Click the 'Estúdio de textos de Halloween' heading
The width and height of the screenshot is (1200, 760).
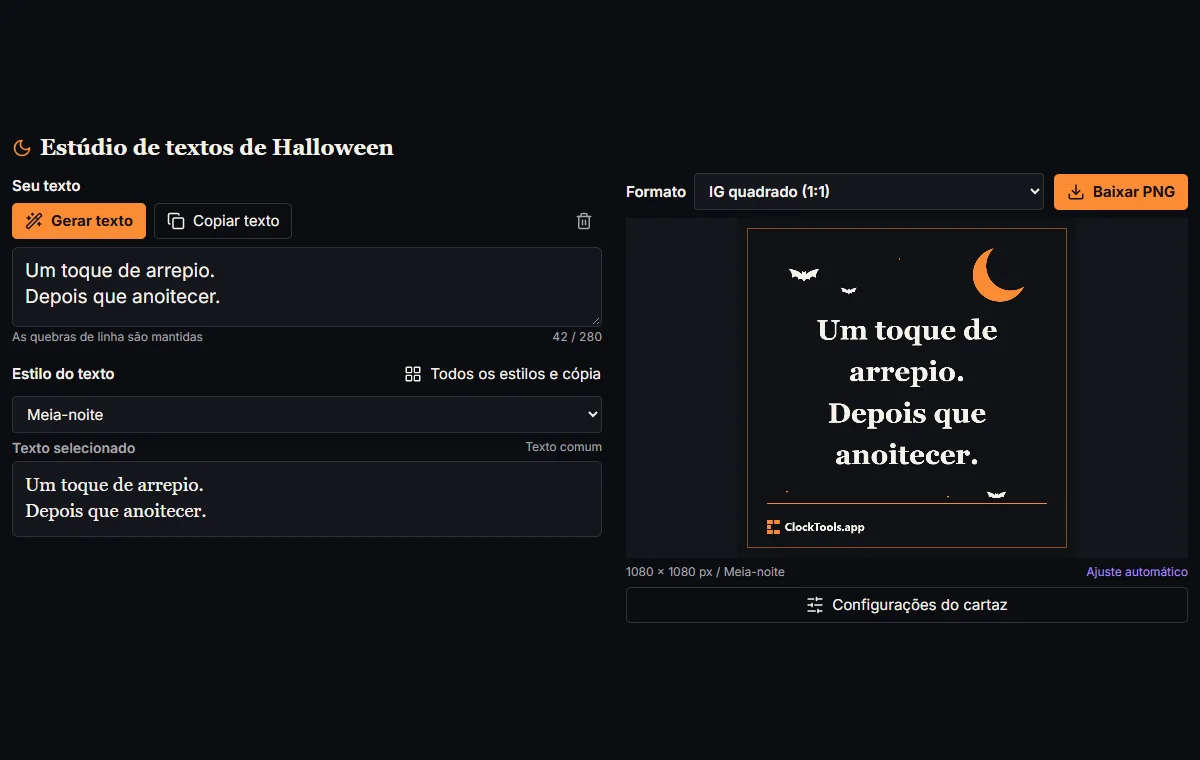pyautogui.click(x=217, y=148)
